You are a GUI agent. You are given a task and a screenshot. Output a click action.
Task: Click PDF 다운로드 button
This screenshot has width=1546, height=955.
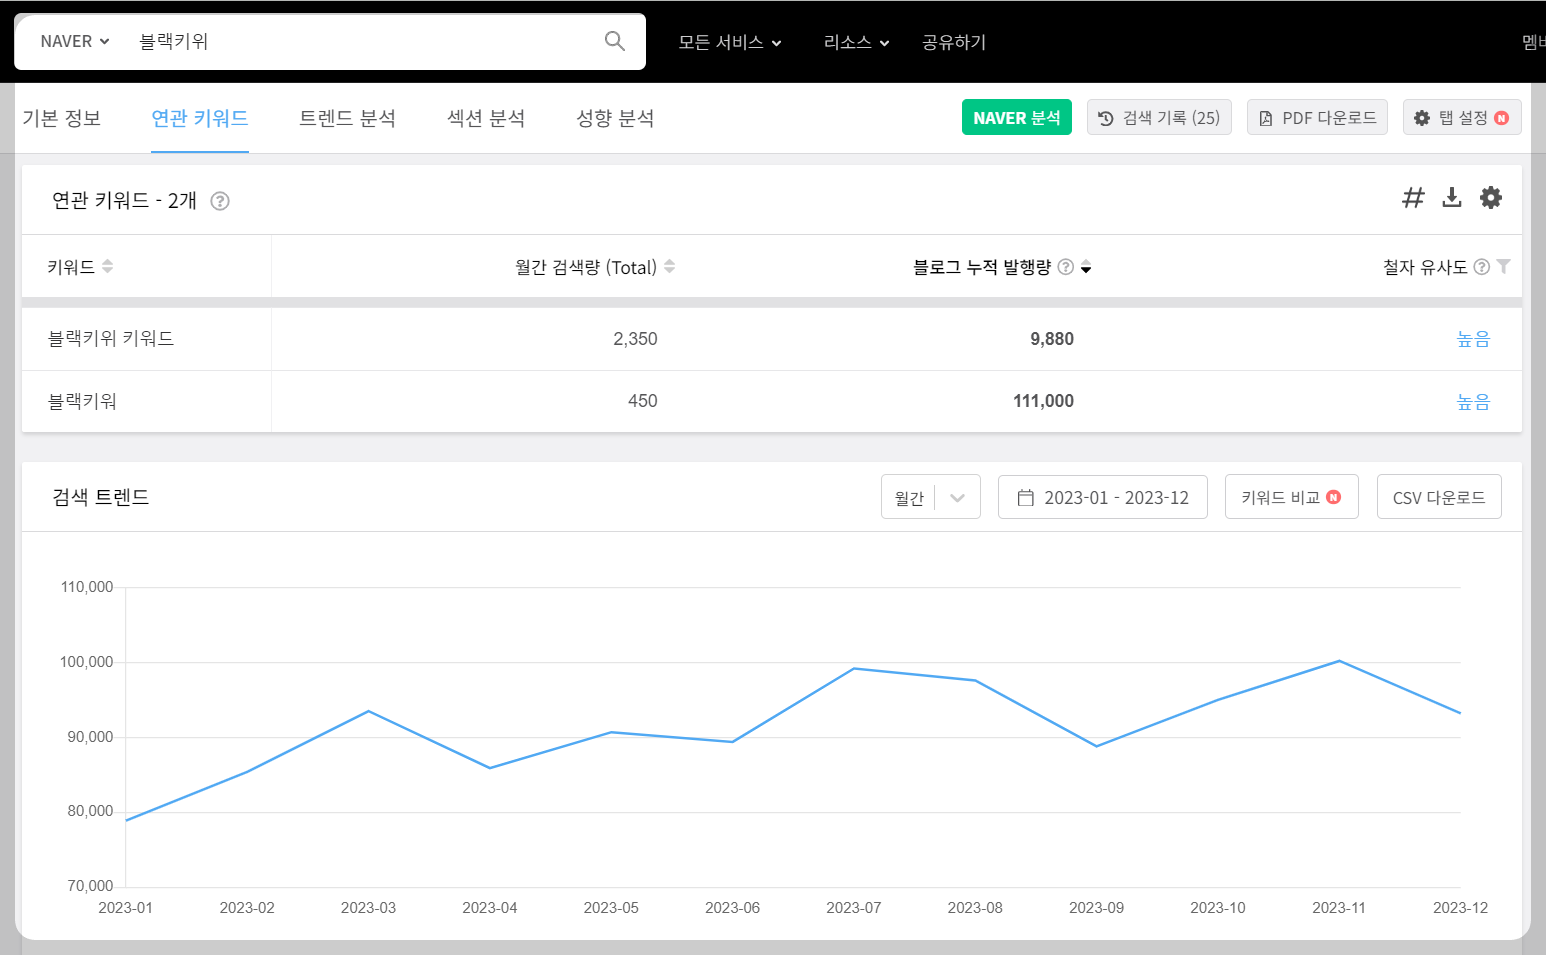(x=1317, y=117)
